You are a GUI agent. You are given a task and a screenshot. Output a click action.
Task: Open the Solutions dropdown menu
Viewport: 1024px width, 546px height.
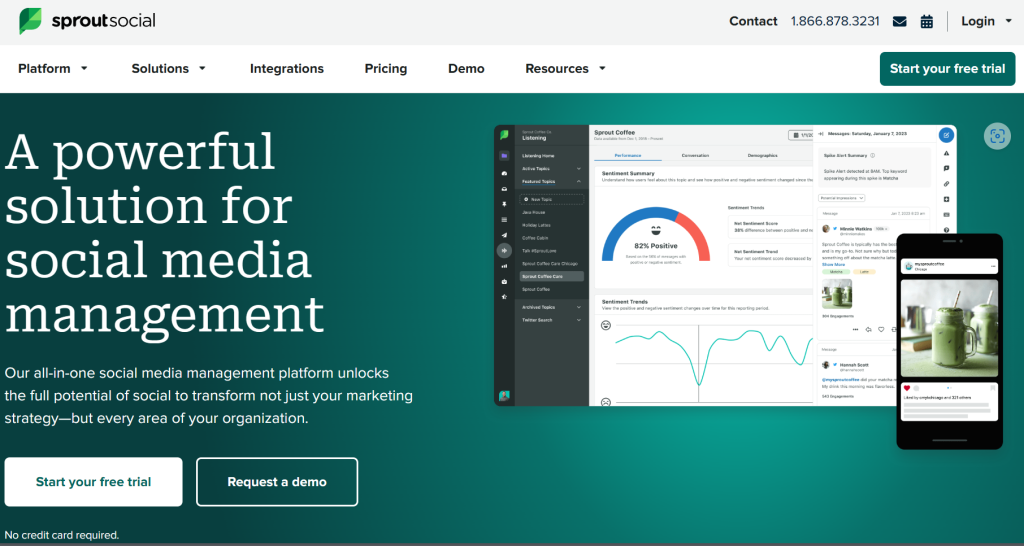[x=168, y=69]
